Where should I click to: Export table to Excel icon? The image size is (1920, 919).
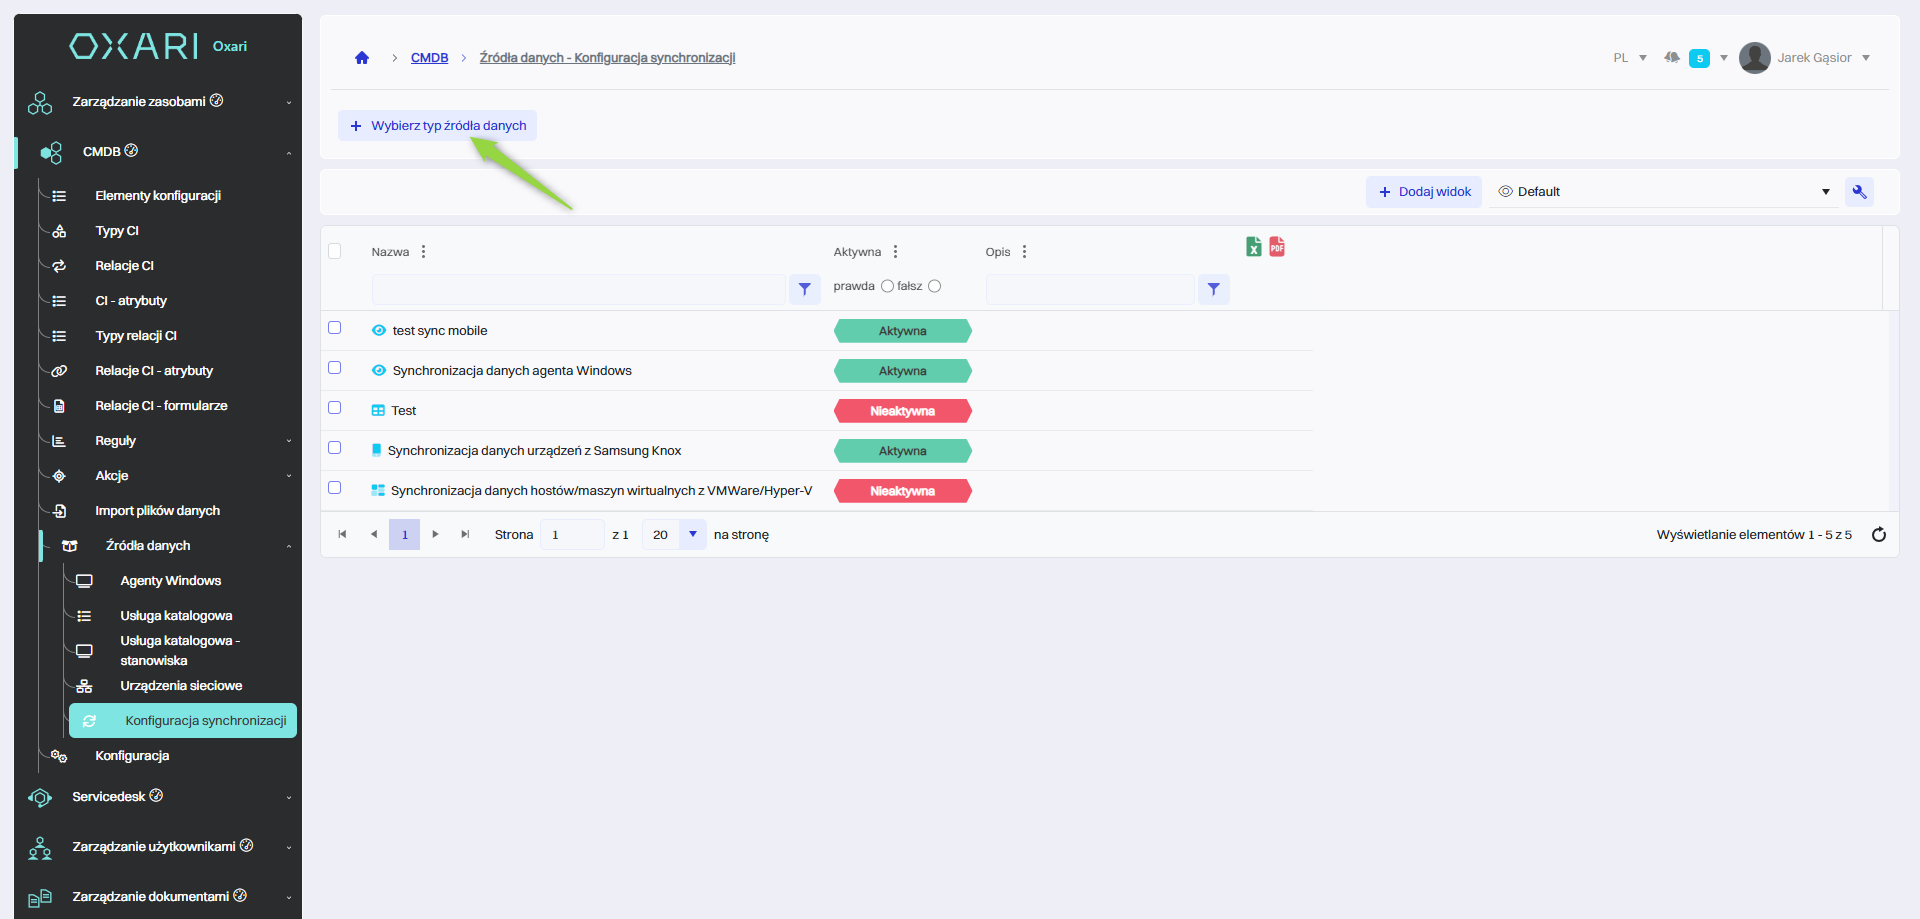tap(1253, 247)
